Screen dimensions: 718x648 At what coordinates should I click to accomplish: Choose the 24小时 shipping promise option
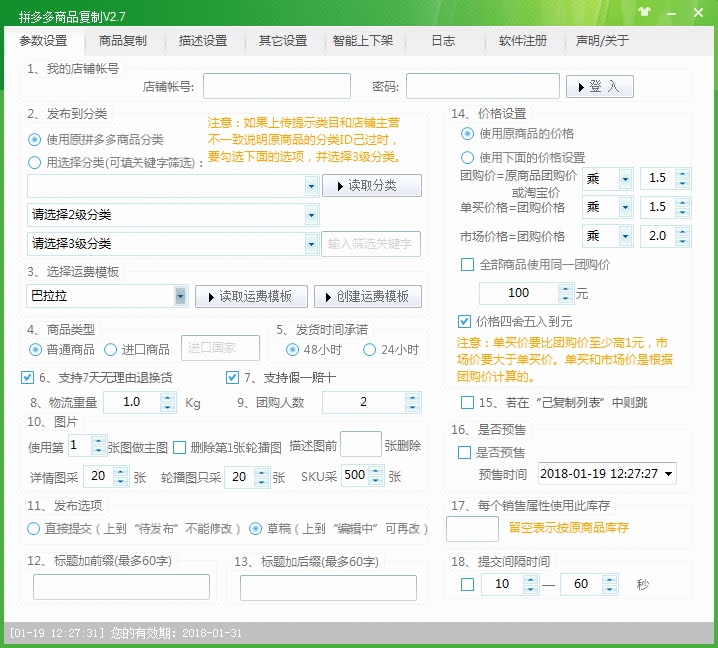[x=370, y=349]
